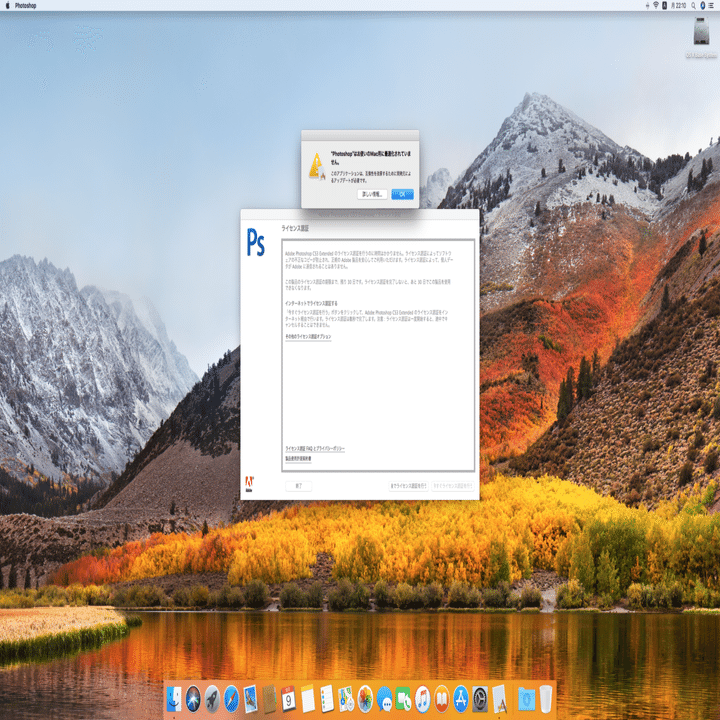
Task: Open Calendar from the Dock
Action: [x=288, y=699]
